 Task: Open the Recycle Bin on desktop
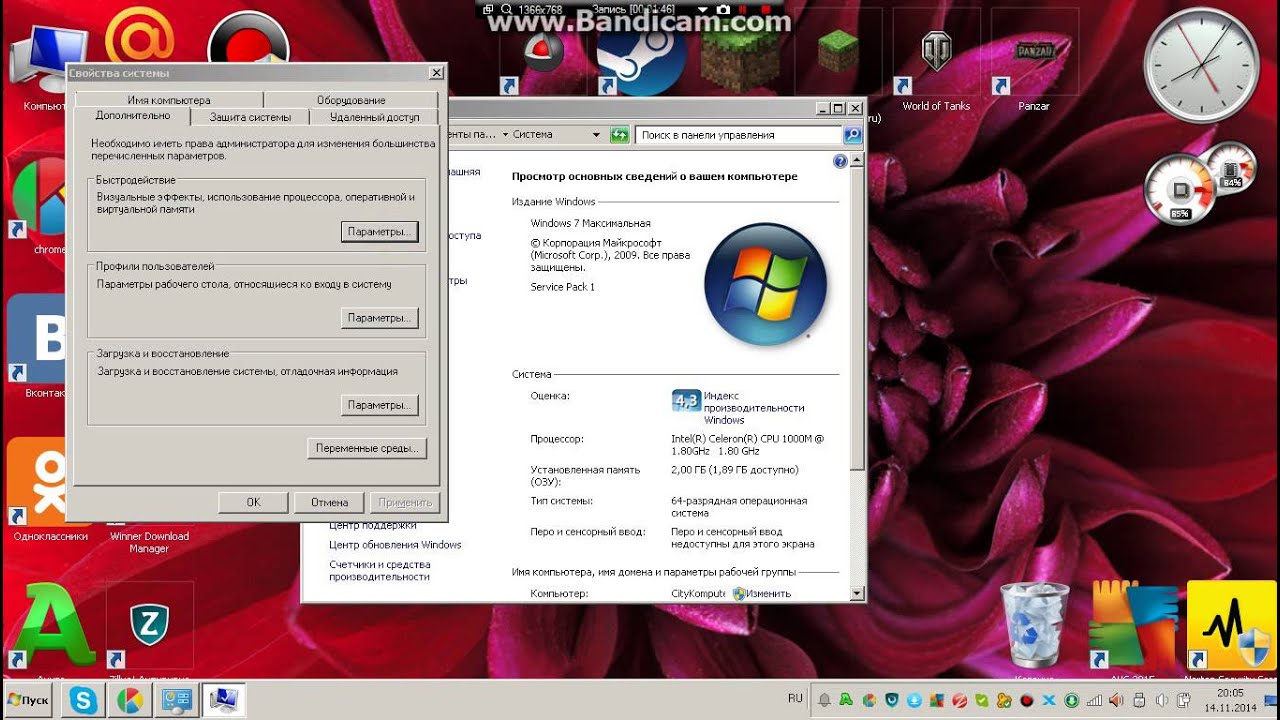tap(1035, 626)
